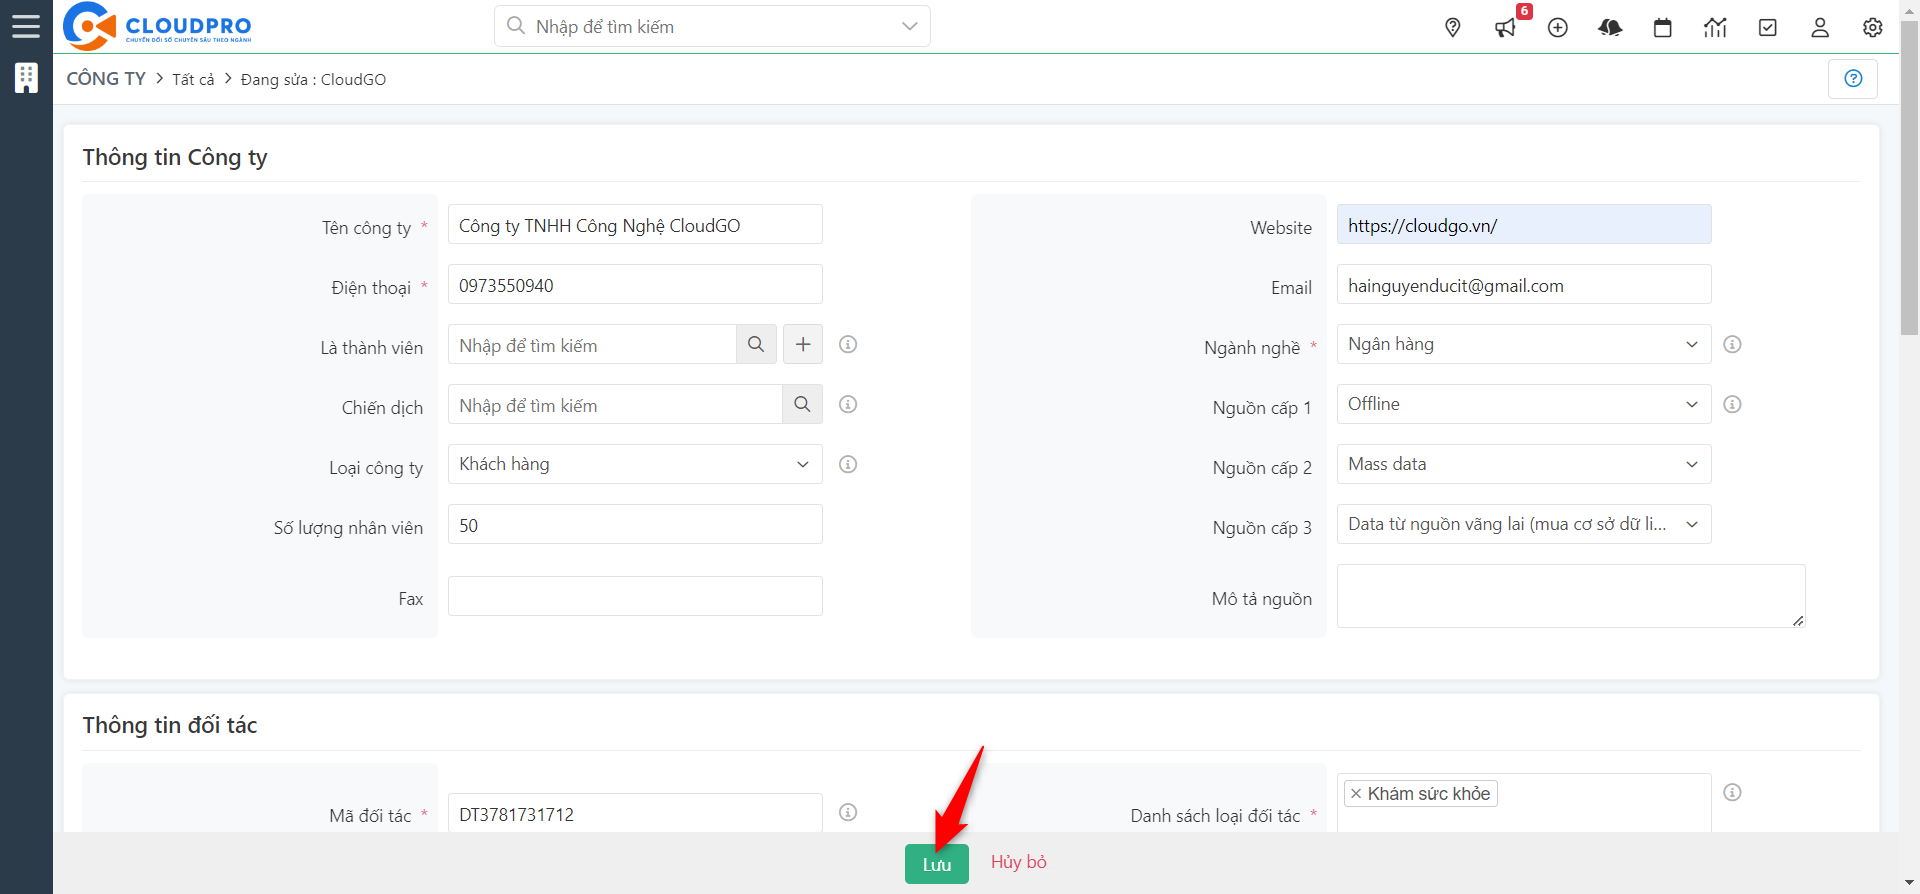Image resolution: width=1920 pixels, height=894 pixels.
Task: Click the Thông tin đối tác heading
Action: pyautogui.click(x=170, y=725)
